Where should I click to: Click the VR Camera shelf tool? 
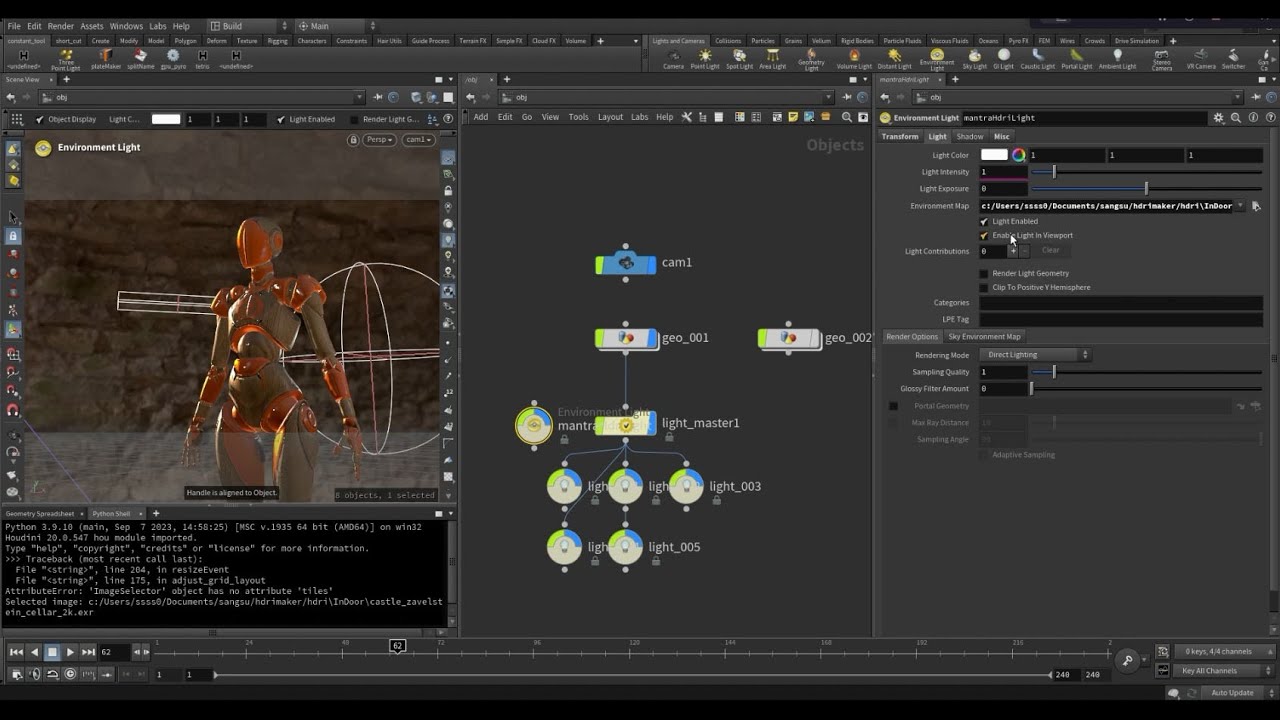(x=1200, y=60)
